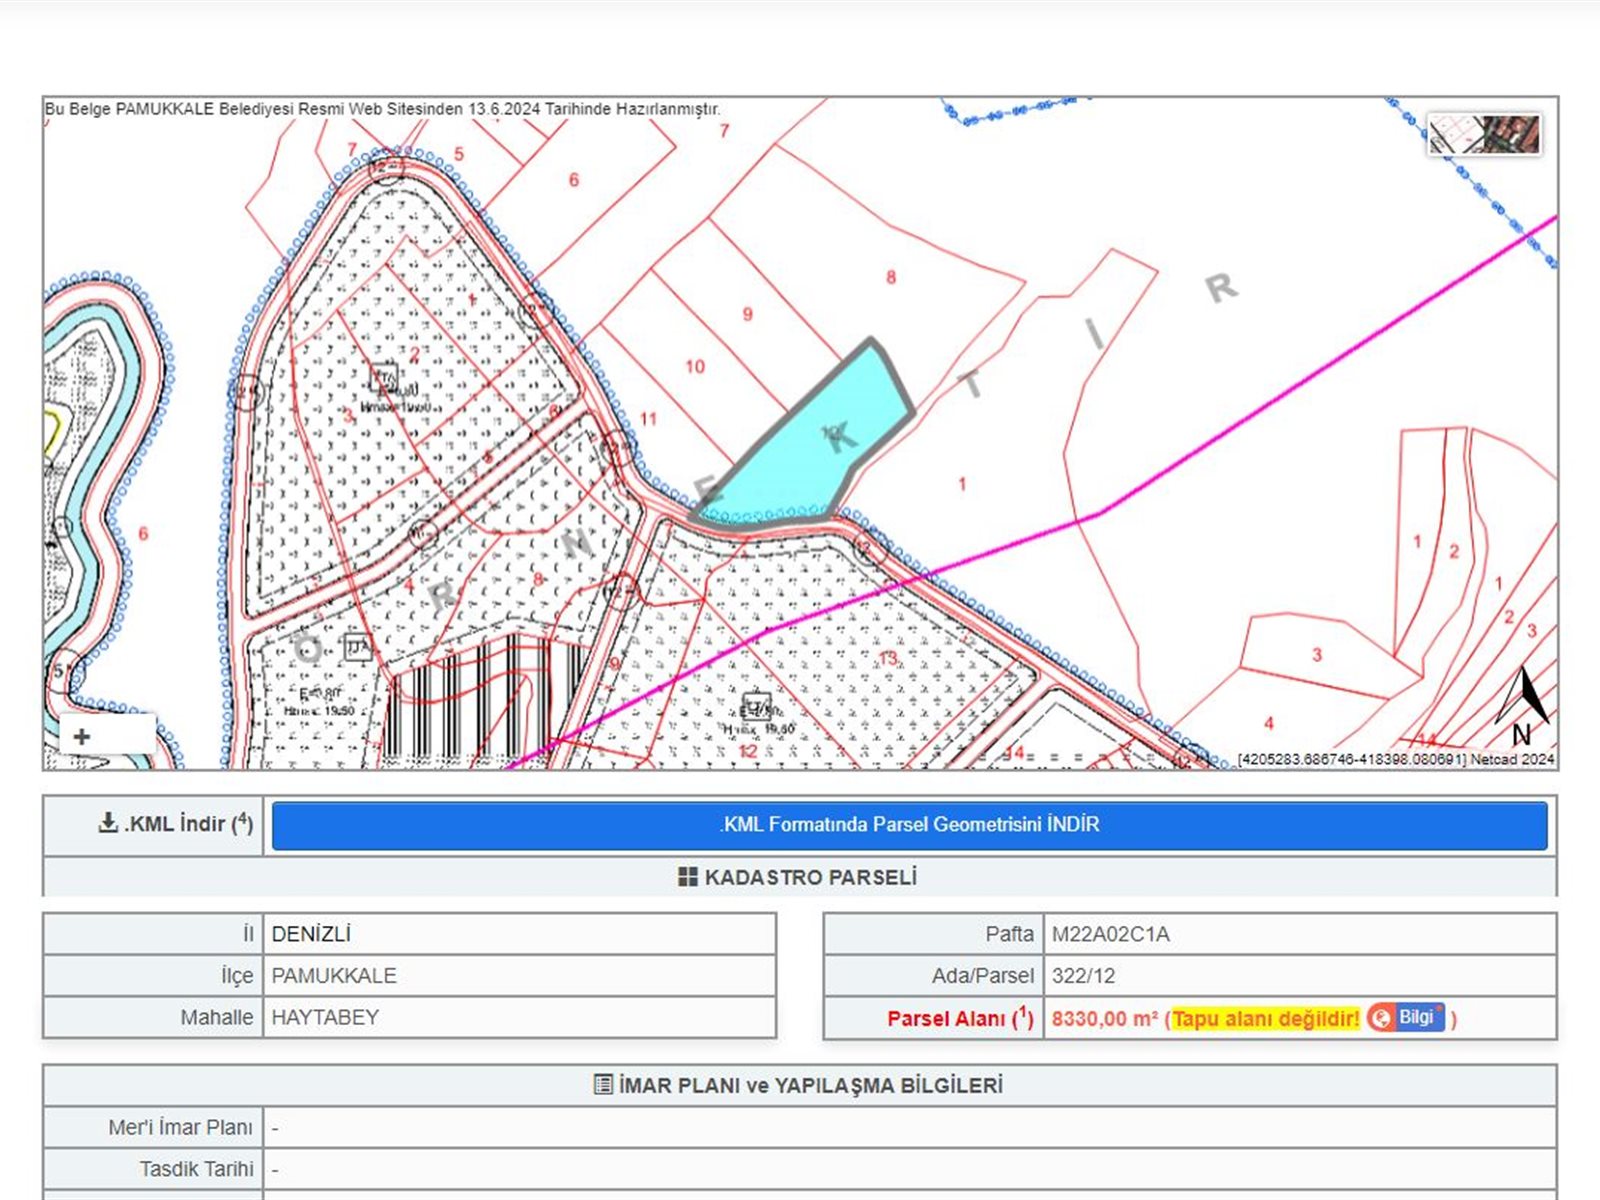
Task: Click the İl field showing DENİZLİ
Action: (311, 934)
